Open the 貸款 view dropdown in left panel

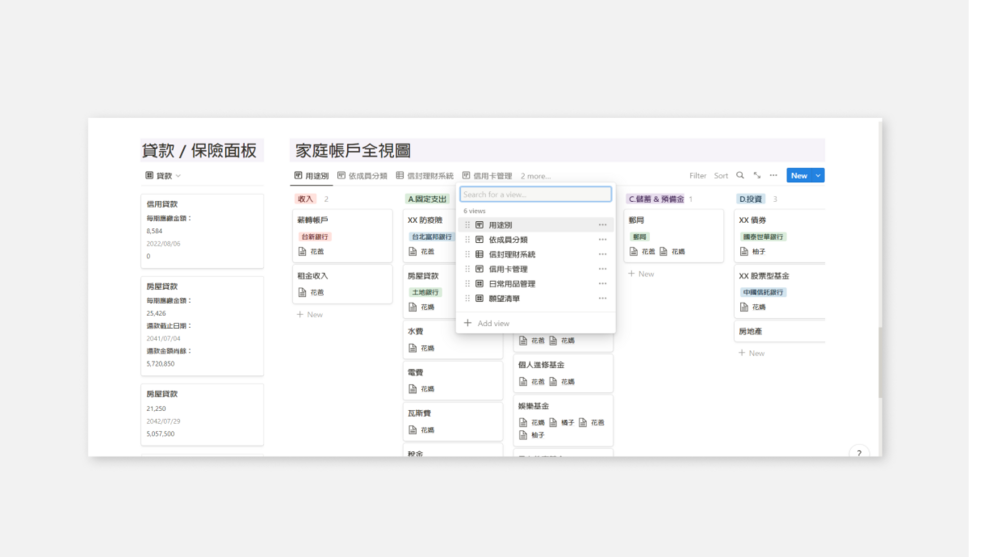tap(163, 176)
